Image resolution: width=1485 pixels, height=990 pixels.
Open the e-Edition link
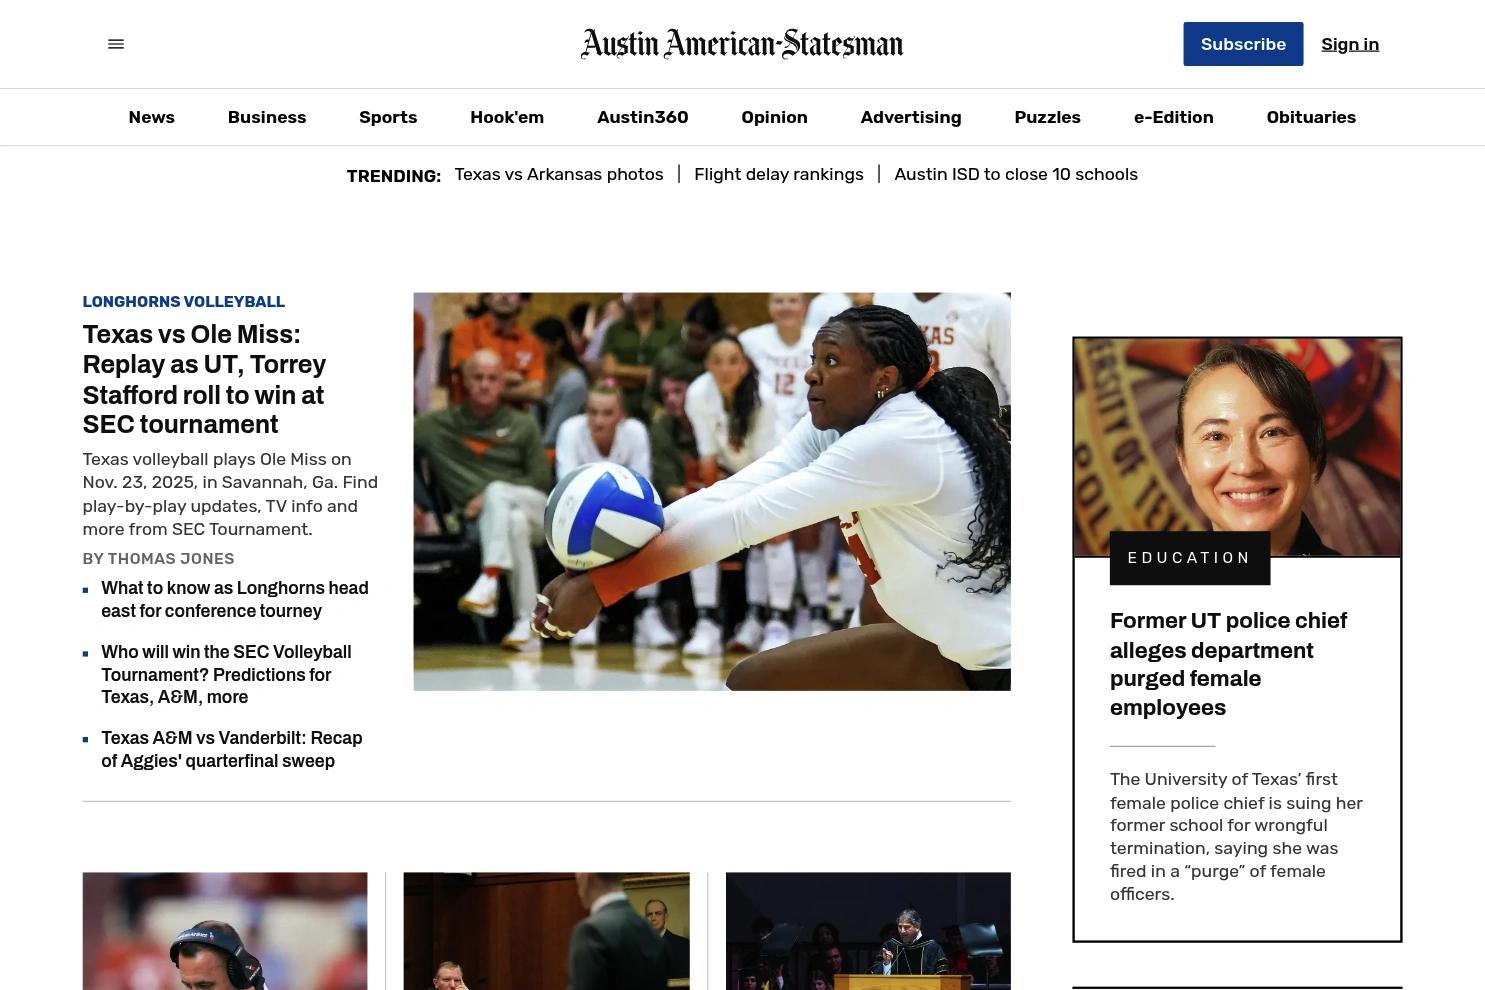[x=1174, y=117]
